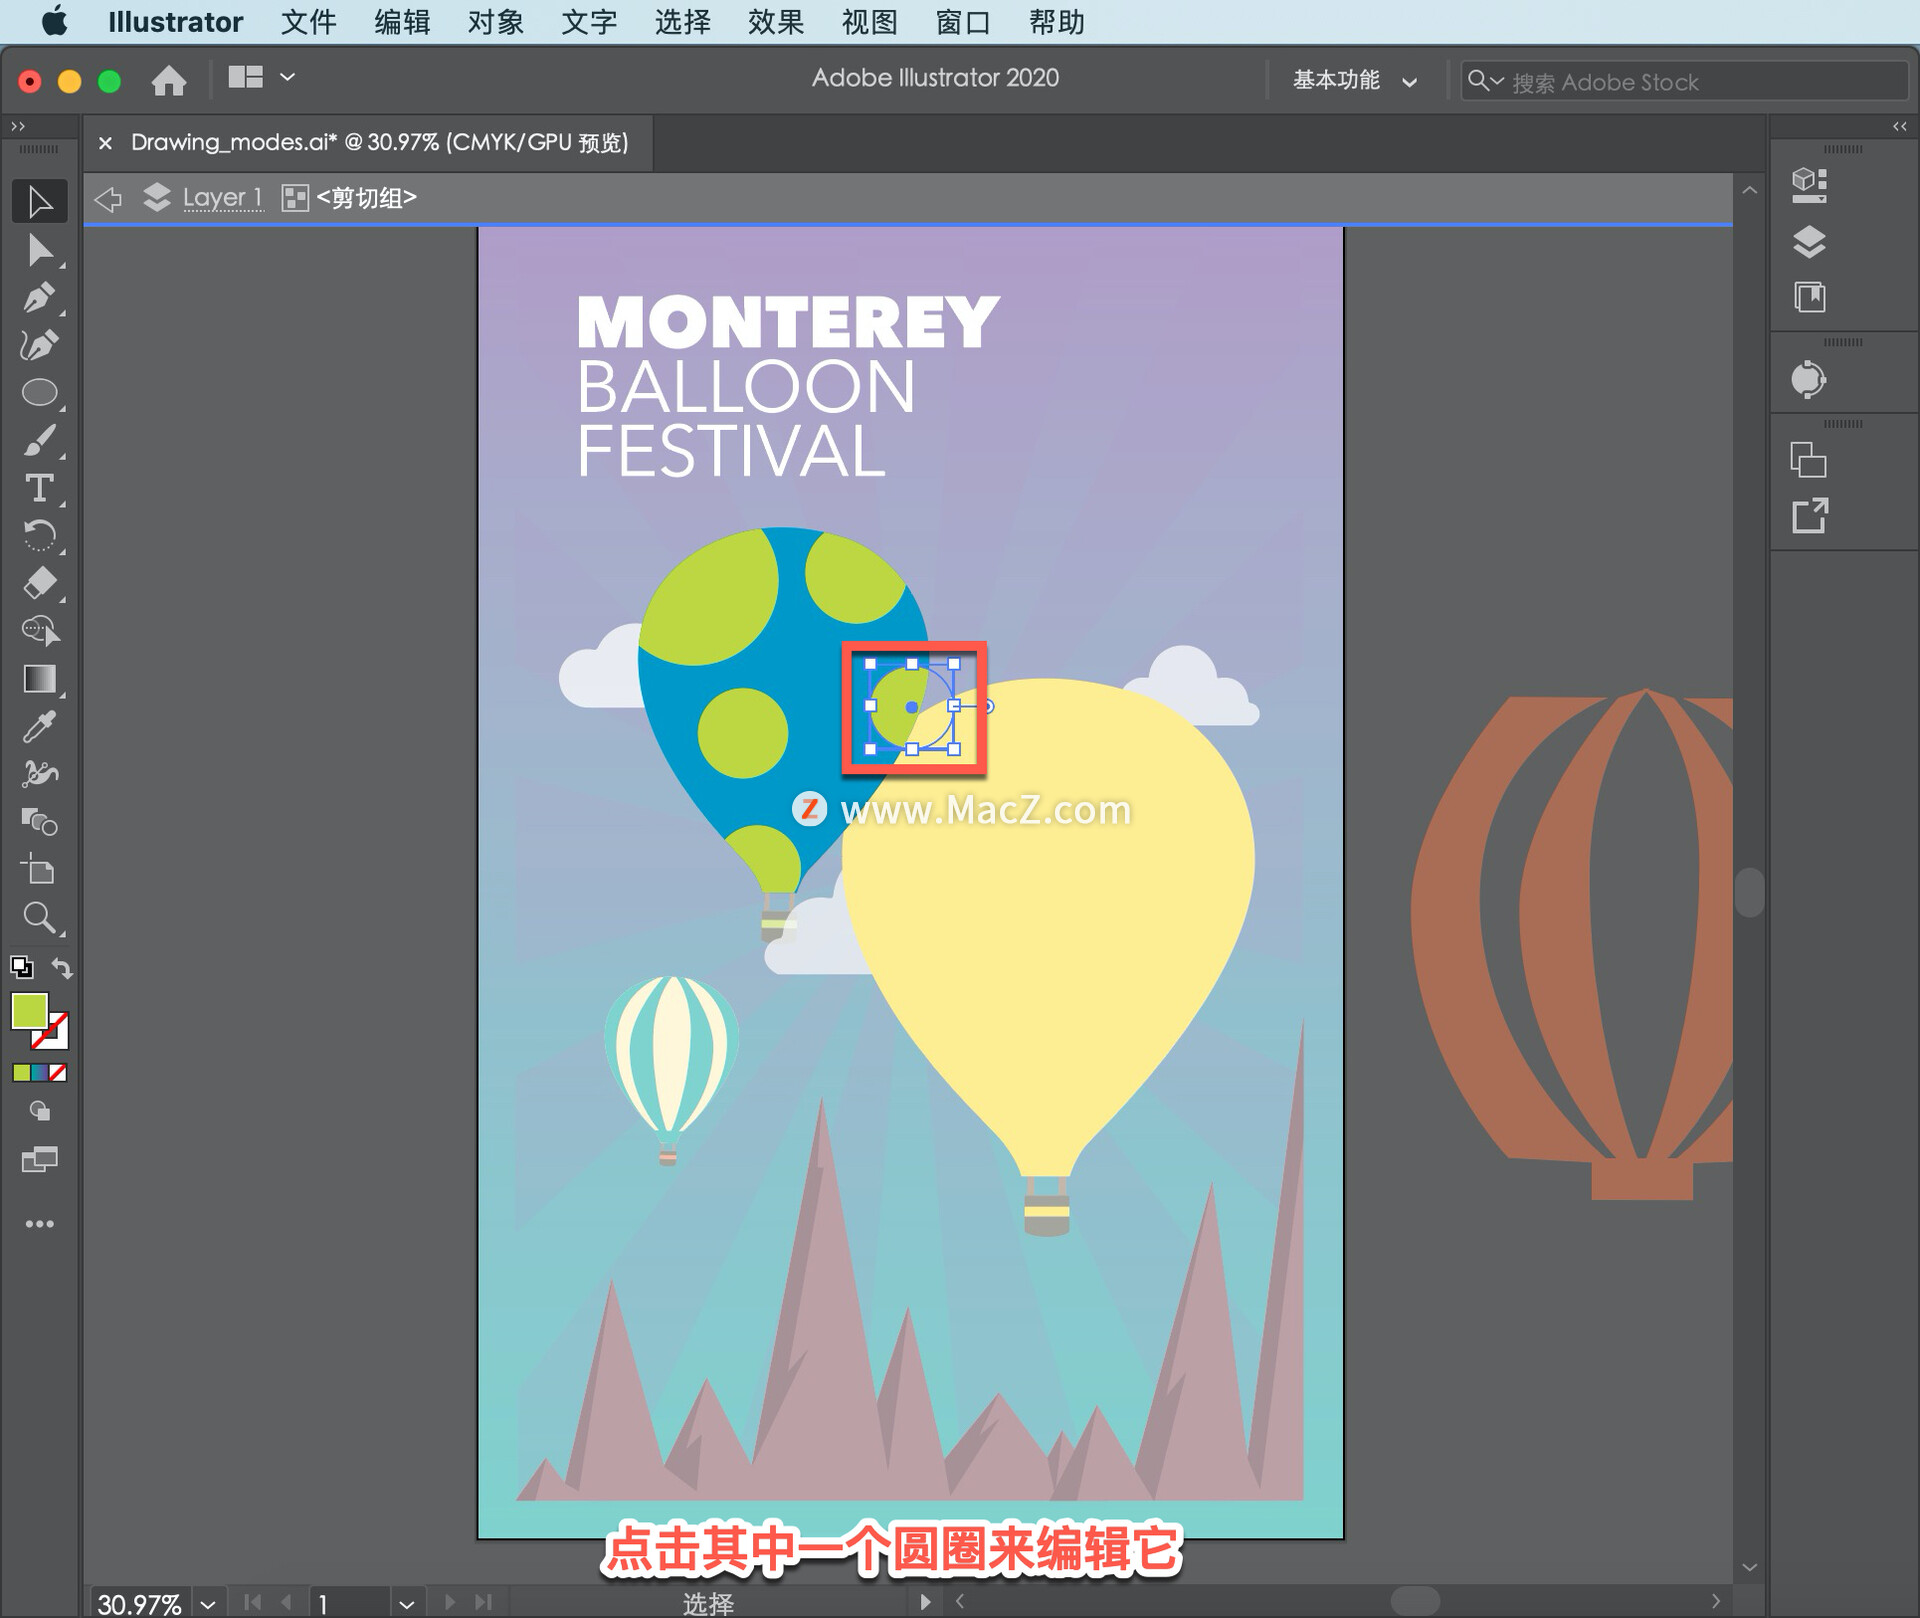Click the green fill color swatch
Image resolution: width=1920 pixels, height=1618 pixels.
click(x=29, y=1011)
